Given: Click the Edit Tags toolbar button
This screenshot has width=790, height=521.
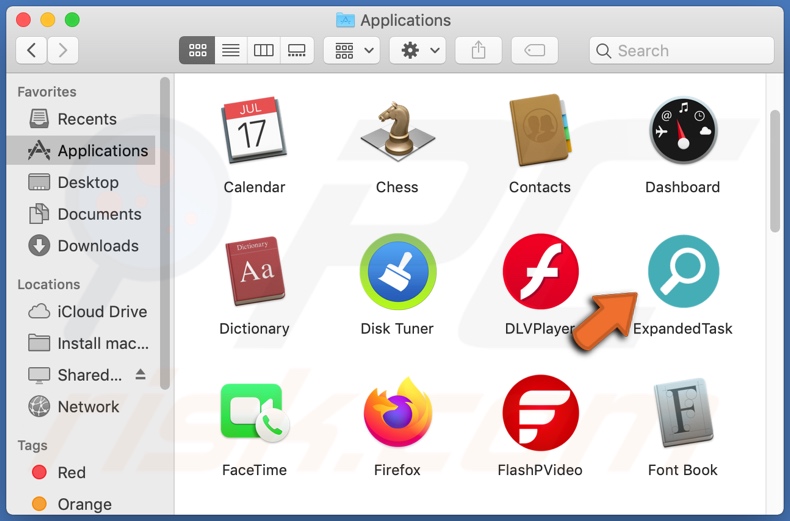Looking at the screenshot, I should [x=535, y=50].
